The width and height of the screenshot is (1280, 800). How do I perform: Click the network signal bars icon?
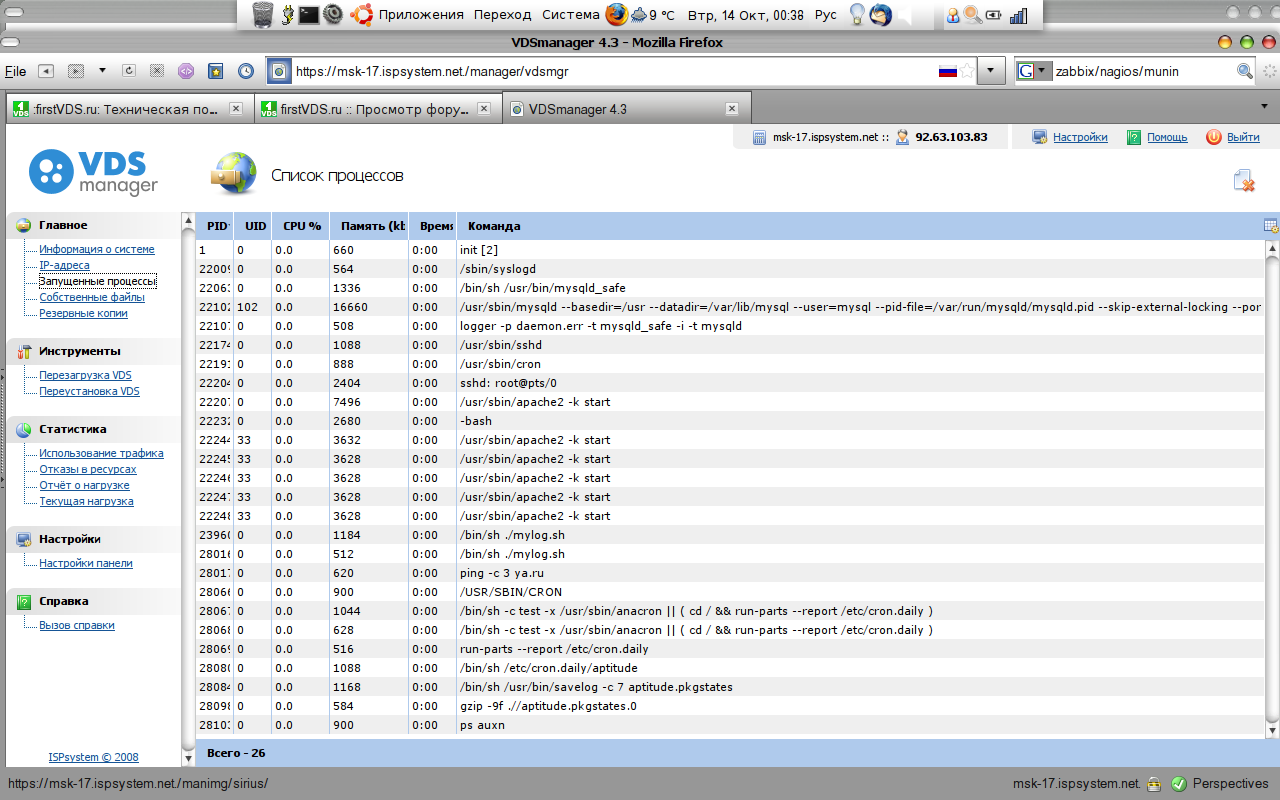pos(1019,15)
